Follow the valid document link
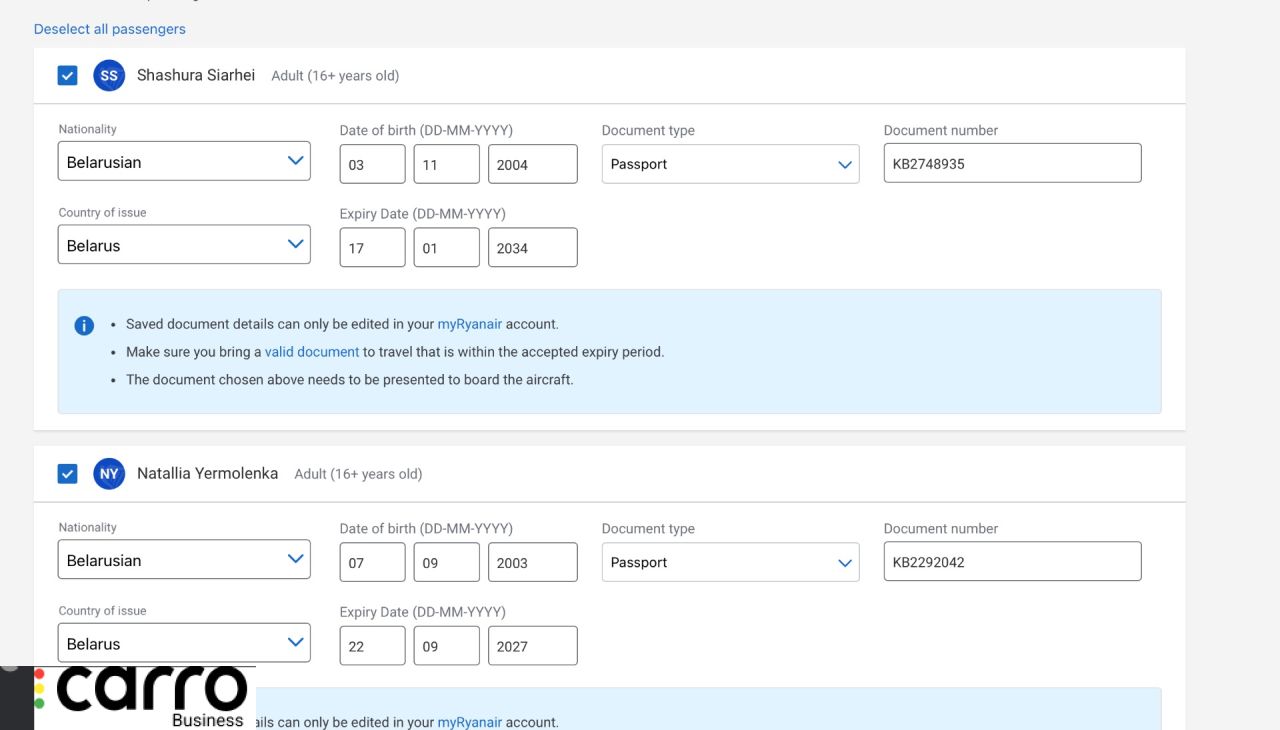This screenshot has height=730, width=1280. coord(312,352)
